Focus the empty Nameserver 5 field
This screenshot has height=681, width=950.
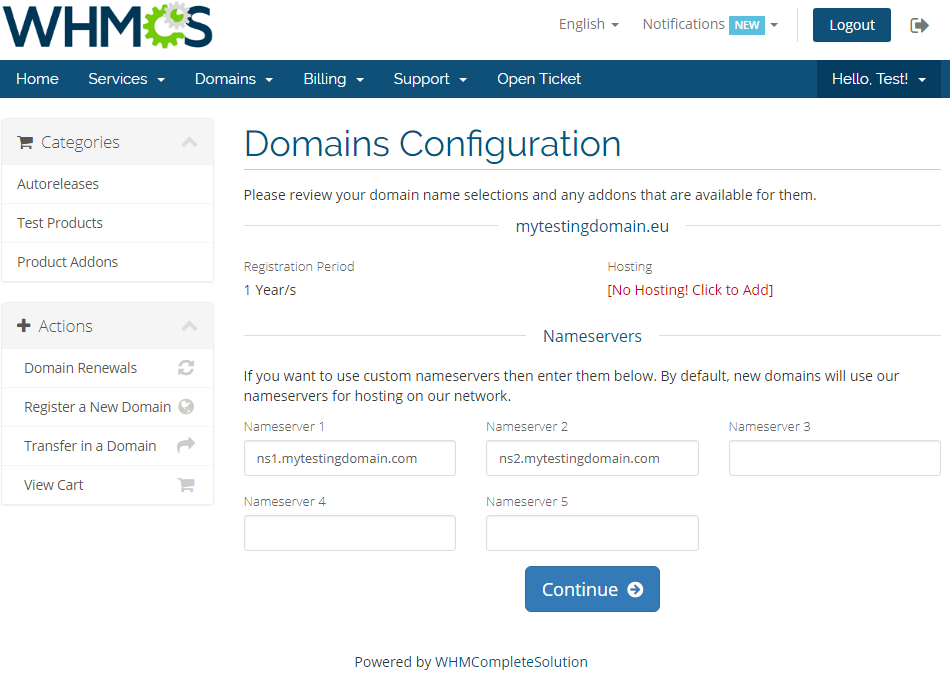point(592,533)
